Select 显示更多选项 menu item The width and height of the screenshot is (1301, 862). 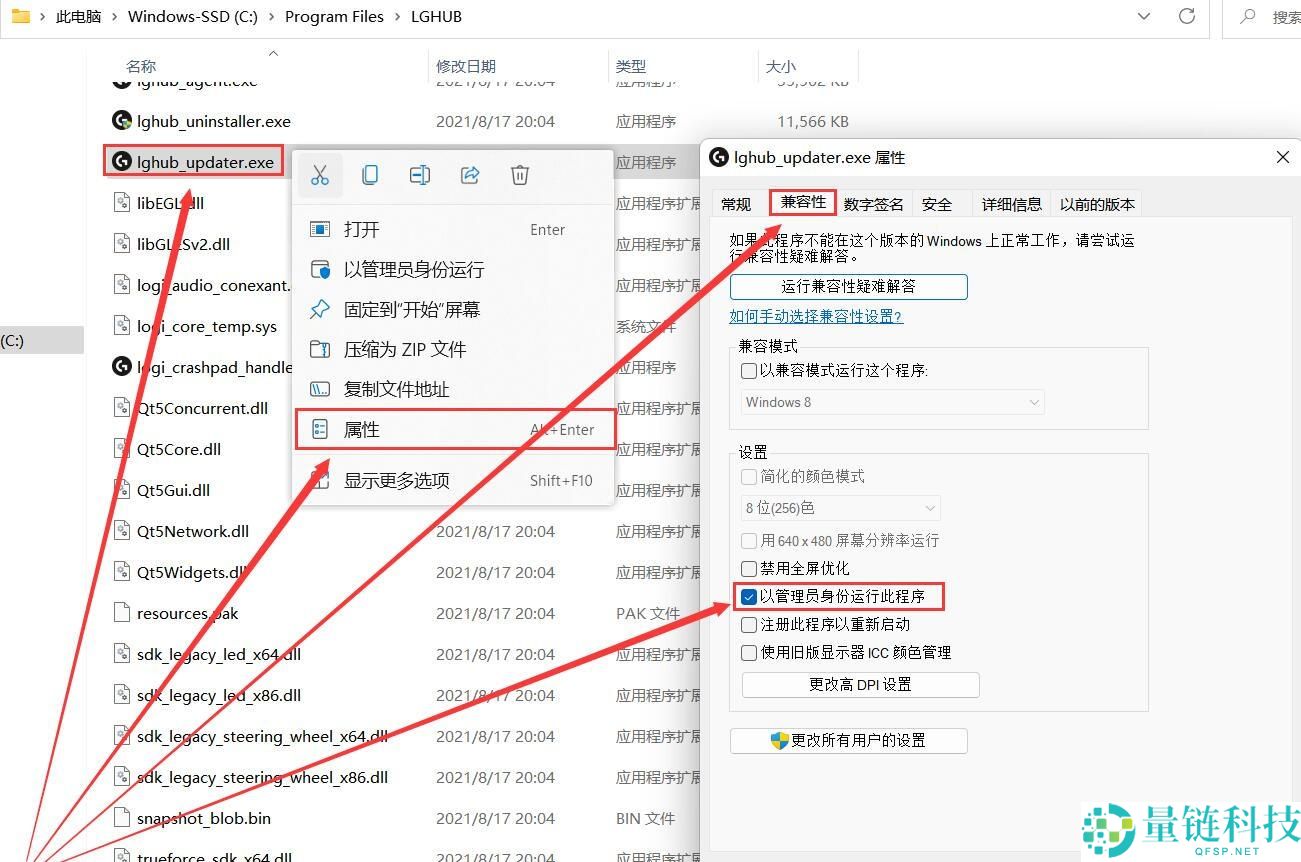point(453,480)
